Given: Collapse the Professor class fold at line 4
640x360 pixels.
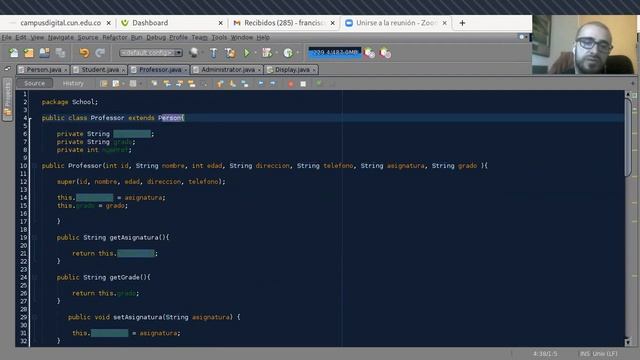Looking at the screenshot, I should pos(31,118).
